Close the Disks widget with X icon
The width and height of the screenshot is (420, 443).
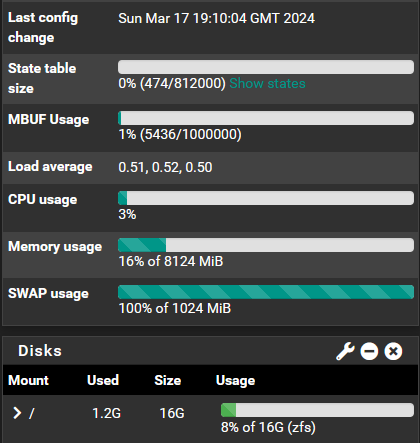[393, 351]
